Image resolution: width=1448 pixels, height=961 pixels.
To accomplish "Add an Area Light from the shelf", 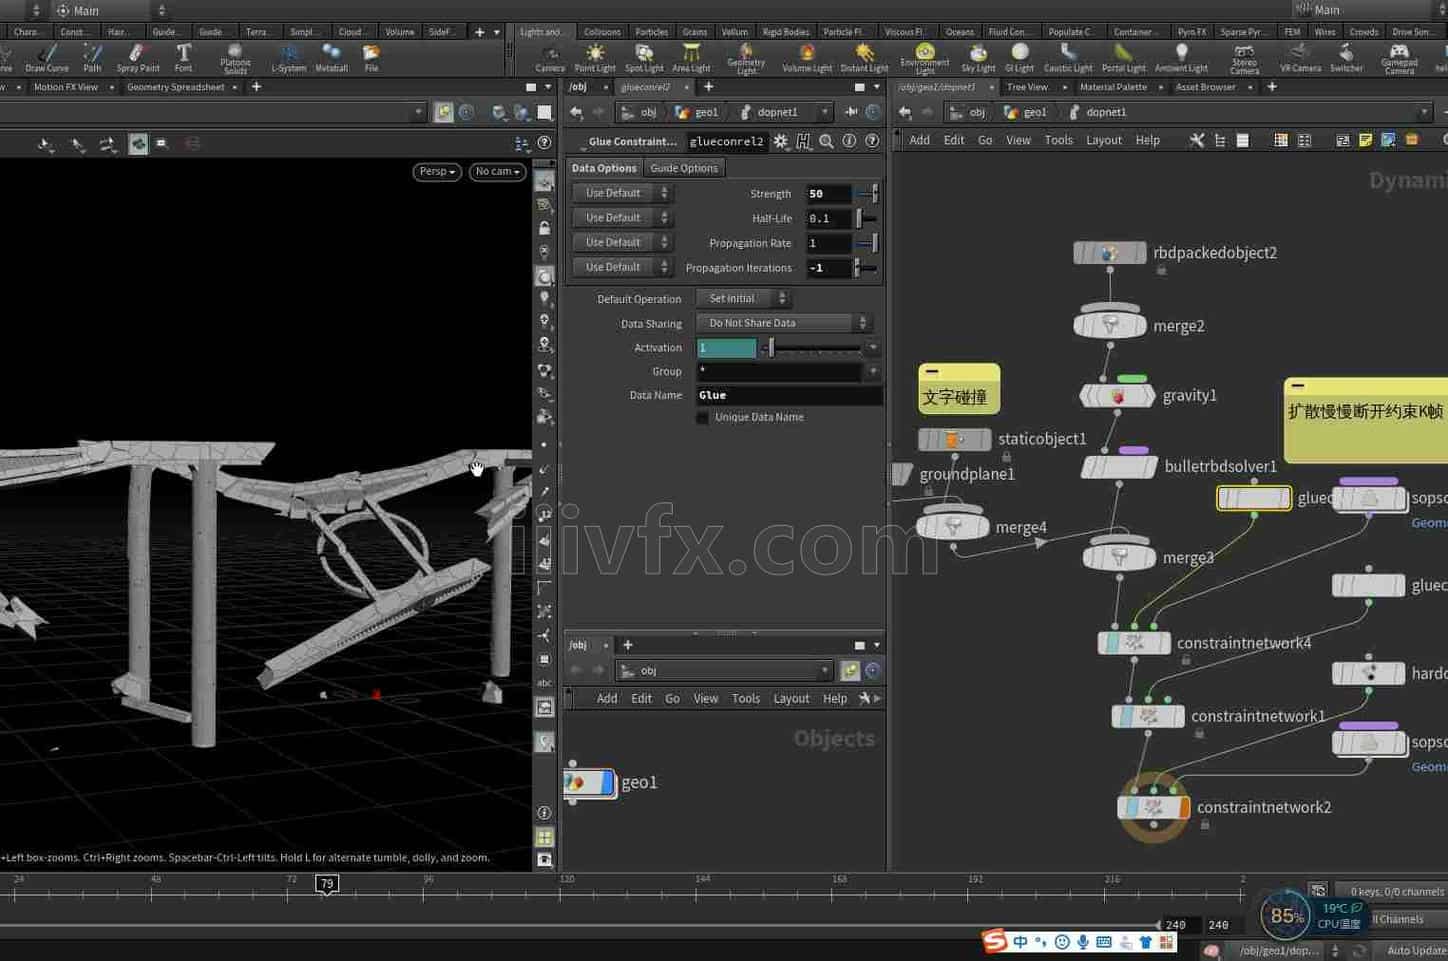I will point(691,58).
